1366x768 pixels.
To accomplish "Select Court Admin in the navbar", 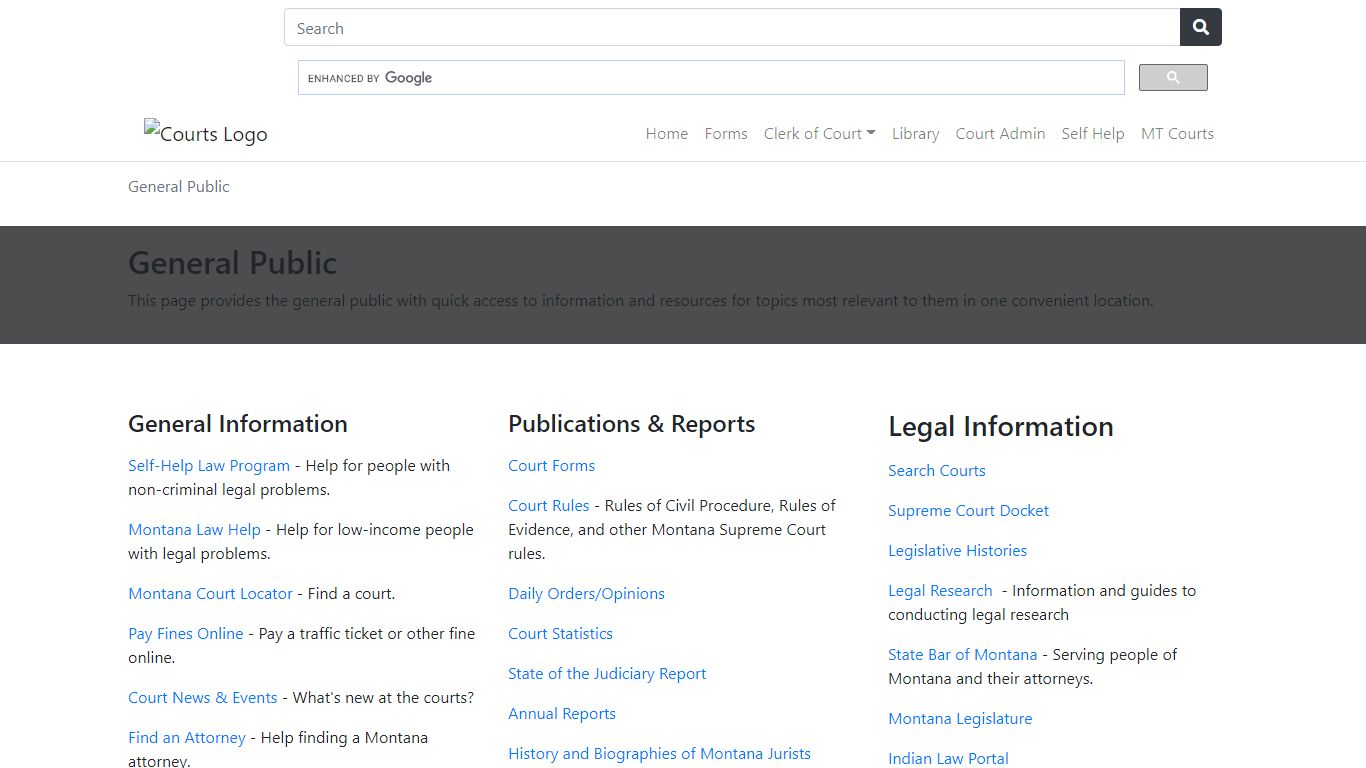I will point(1000,134).
